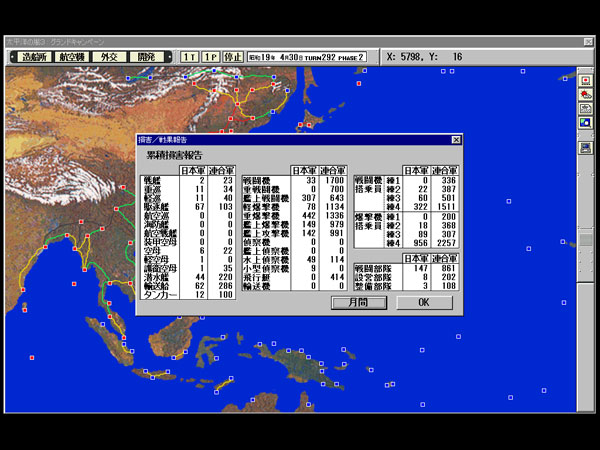Screen dimensions: 600x450
Task: Click the map magnifier icon in side palette
Action: tap(585, 122)
